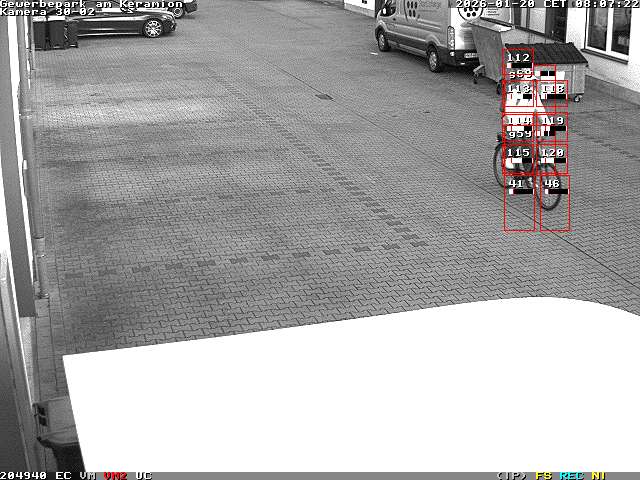Screen dimensions: 640x480
Task: Select motion detection box 119
Action: (552, 121)
